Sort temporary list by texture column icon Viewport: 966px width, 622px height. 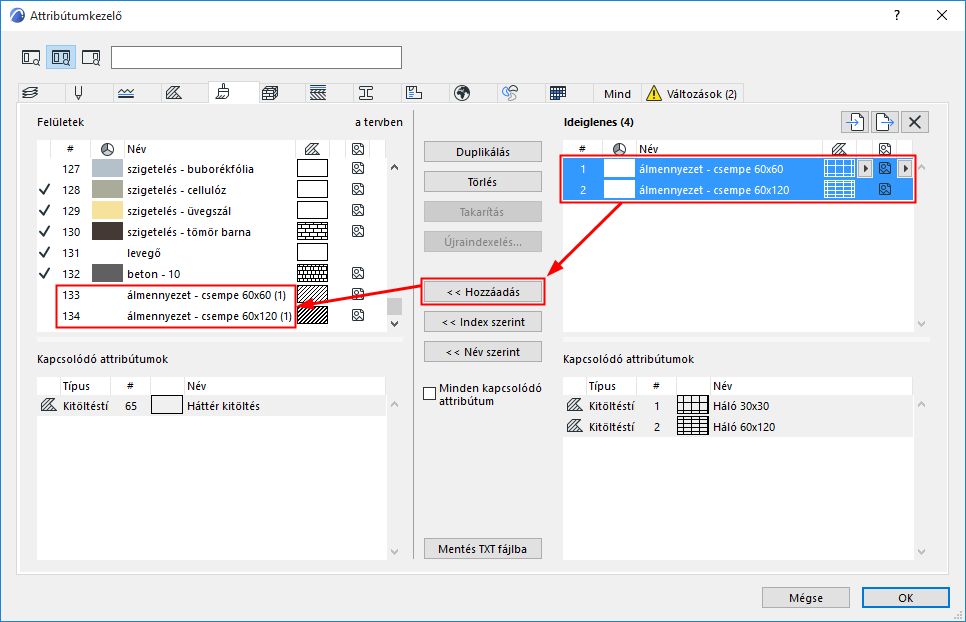pos(885,149)
